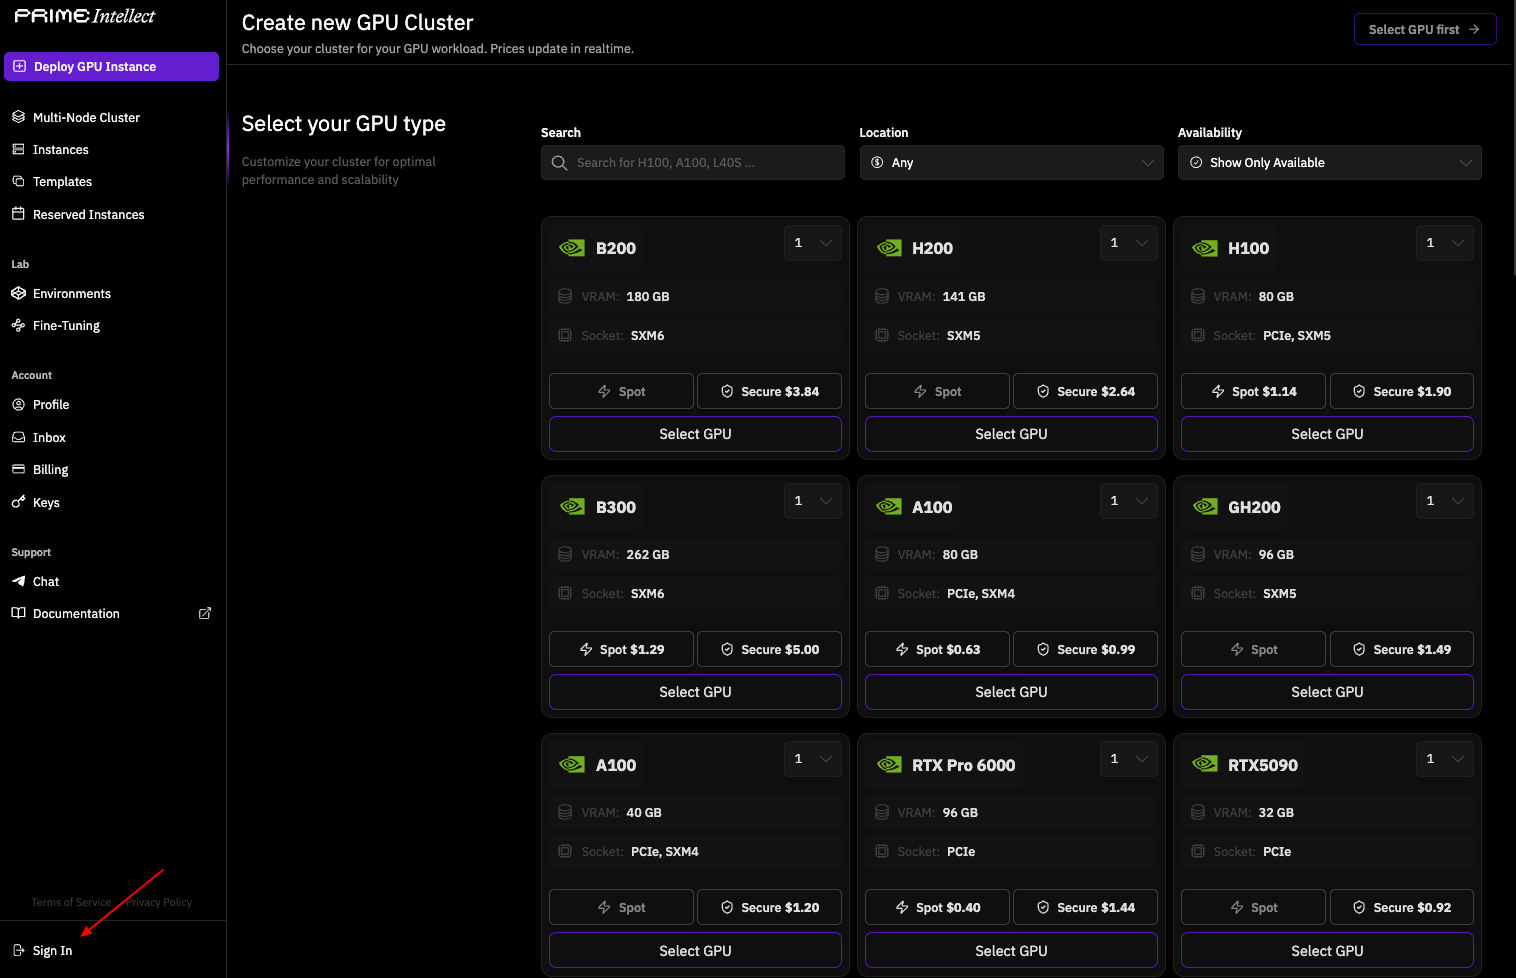The width and height of the screenshot is (1516, 978).
Task: Click the Fine-Tuning icon in sidebar
Action: tap(18, 325)
